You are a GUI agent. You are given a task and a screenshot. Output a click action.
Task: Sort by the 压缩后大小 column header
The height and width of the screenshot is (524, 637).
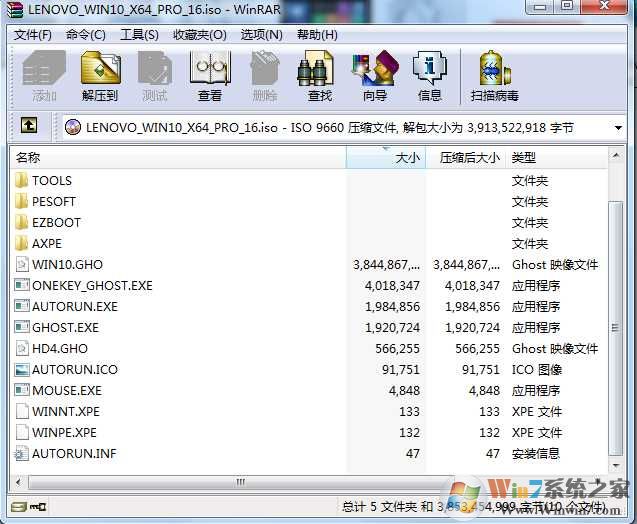(x=465, y=158)
